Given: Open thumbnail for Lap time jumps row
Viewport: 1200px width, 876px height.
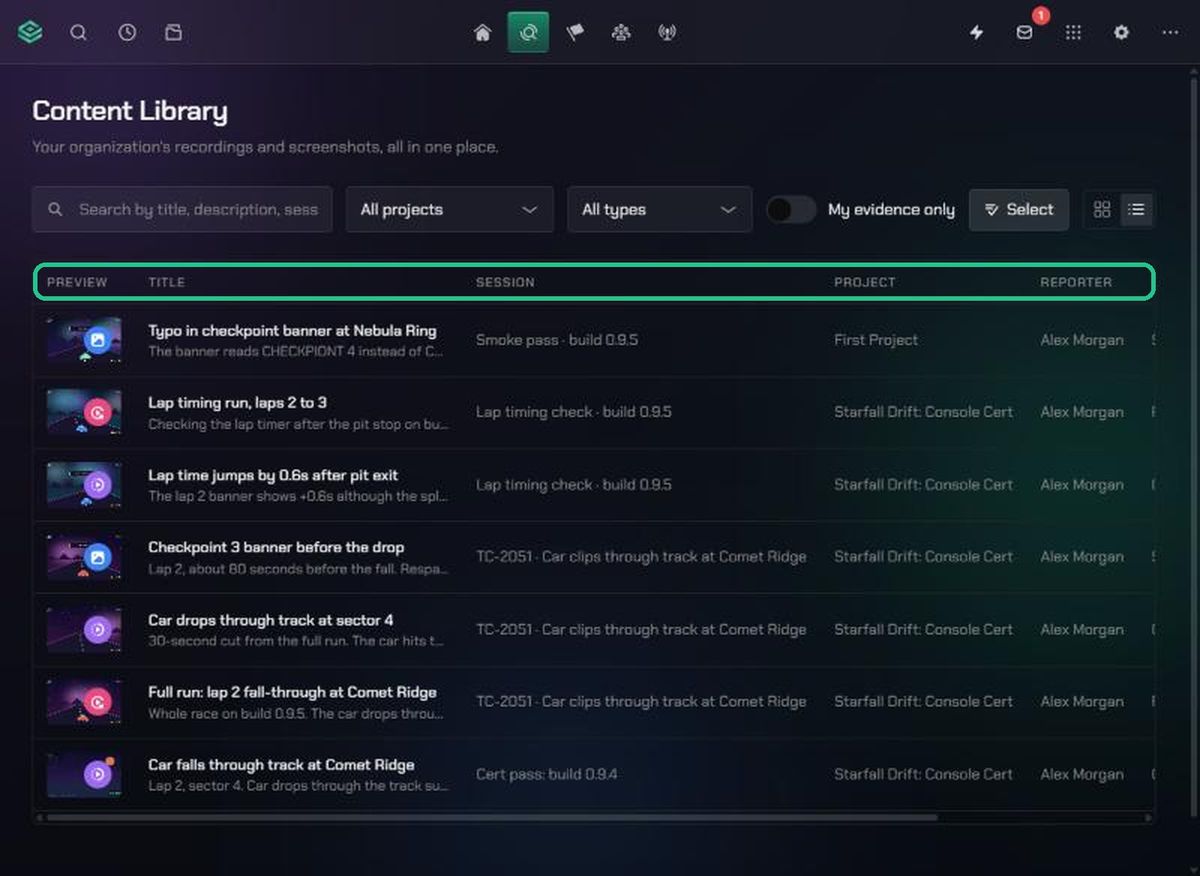Looking at the screenshot, I should [84, 485].
